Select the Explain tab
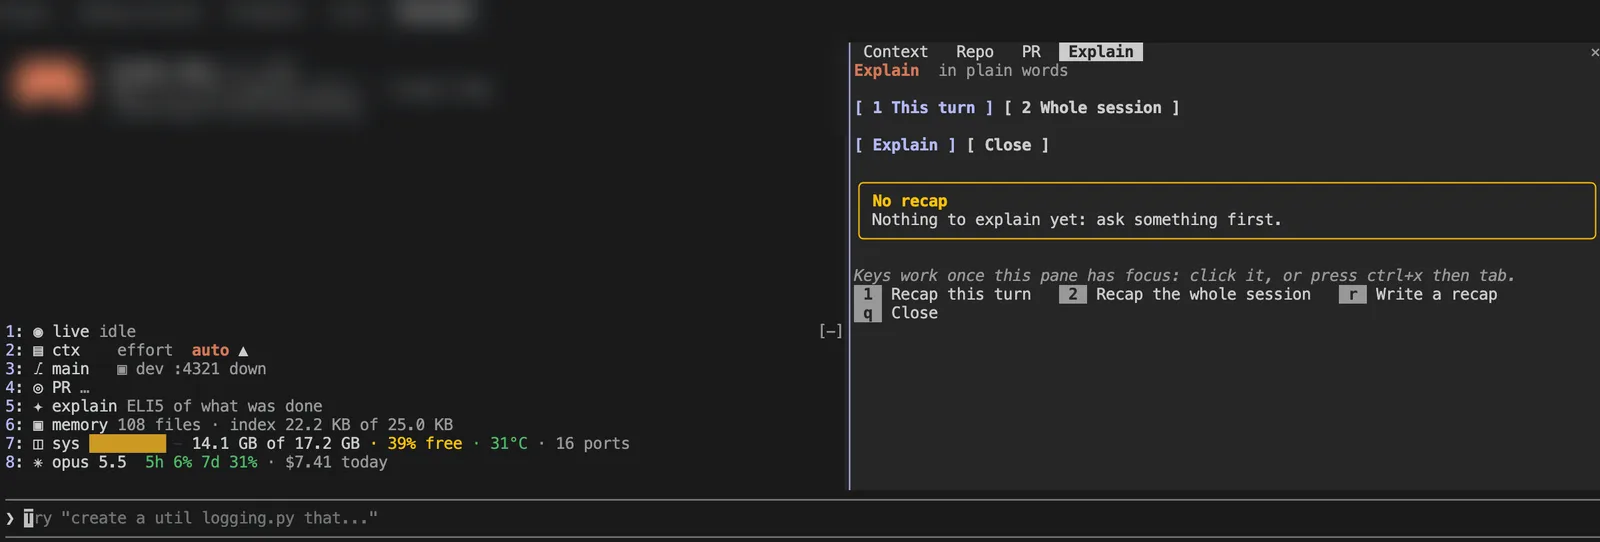Viewport: 1600px width, 542px height. pos(1100,52)
